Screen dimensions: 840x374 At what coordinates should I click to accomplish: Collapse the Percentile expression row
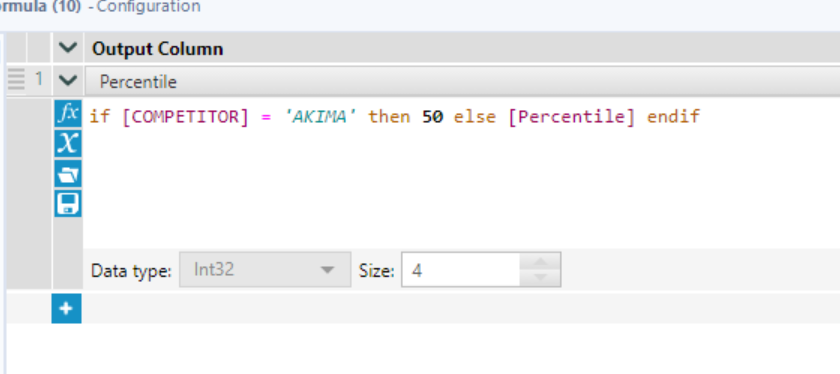pyautogui.click(x=68, y=81)
